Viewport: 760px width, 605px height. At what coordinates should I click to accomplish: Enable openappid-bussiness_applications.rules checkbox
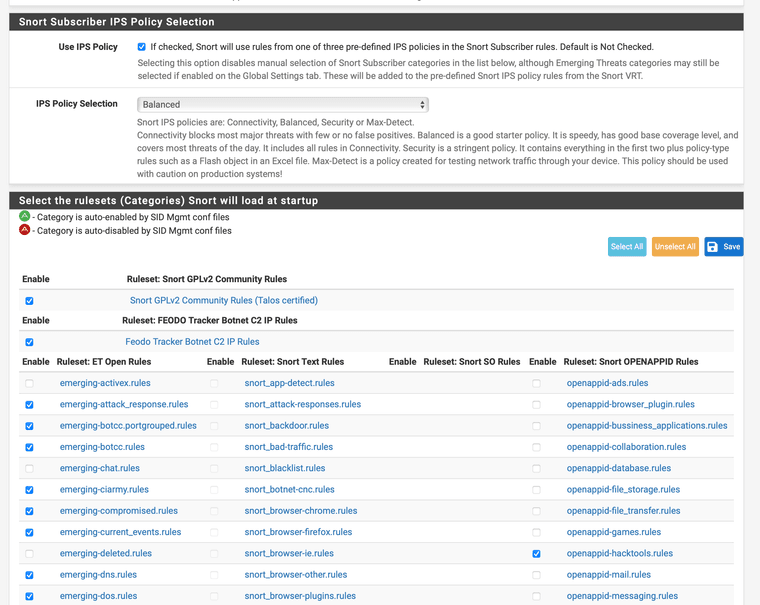point(536,426)
